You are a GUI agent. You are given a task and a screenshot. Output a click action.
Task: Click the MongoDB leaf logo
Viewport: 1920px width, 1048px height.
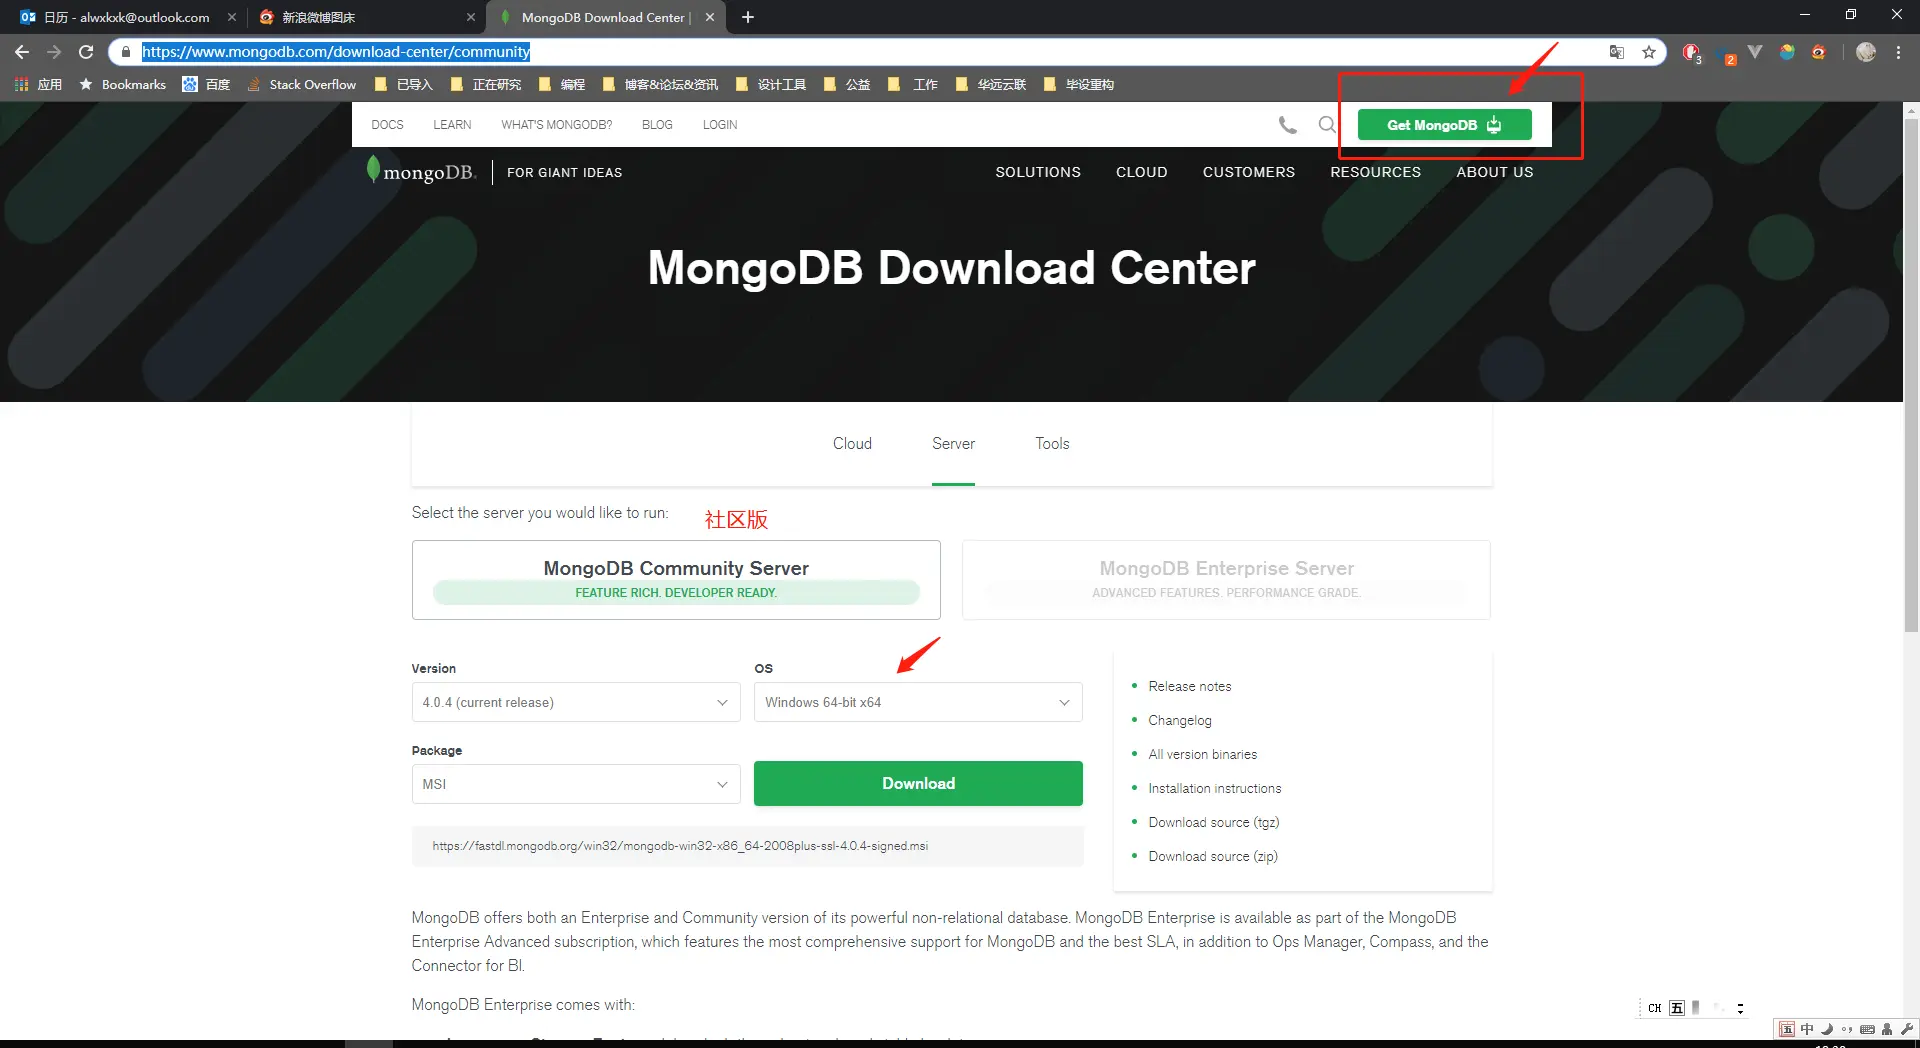point(421,171)
